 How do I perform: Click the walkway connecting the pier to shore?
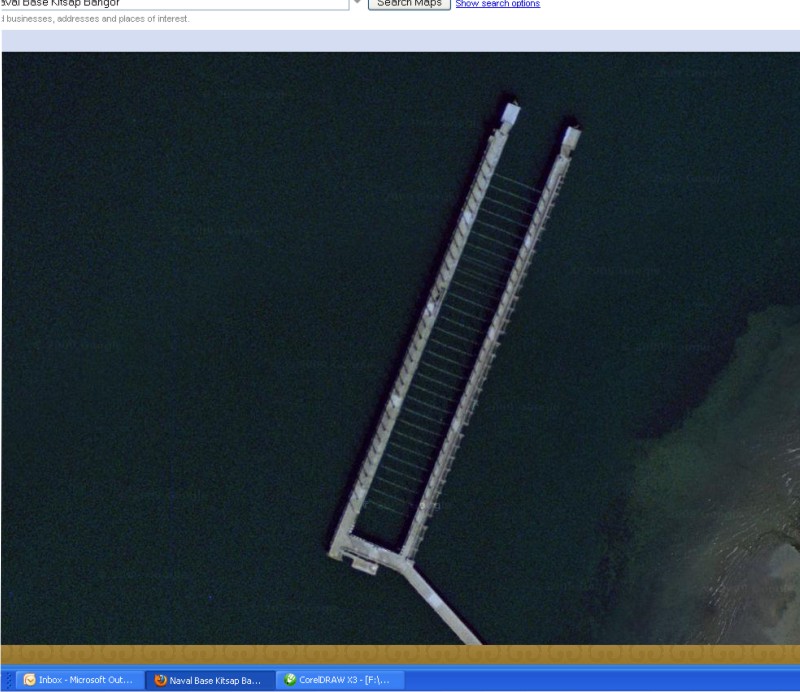(445, 604)
